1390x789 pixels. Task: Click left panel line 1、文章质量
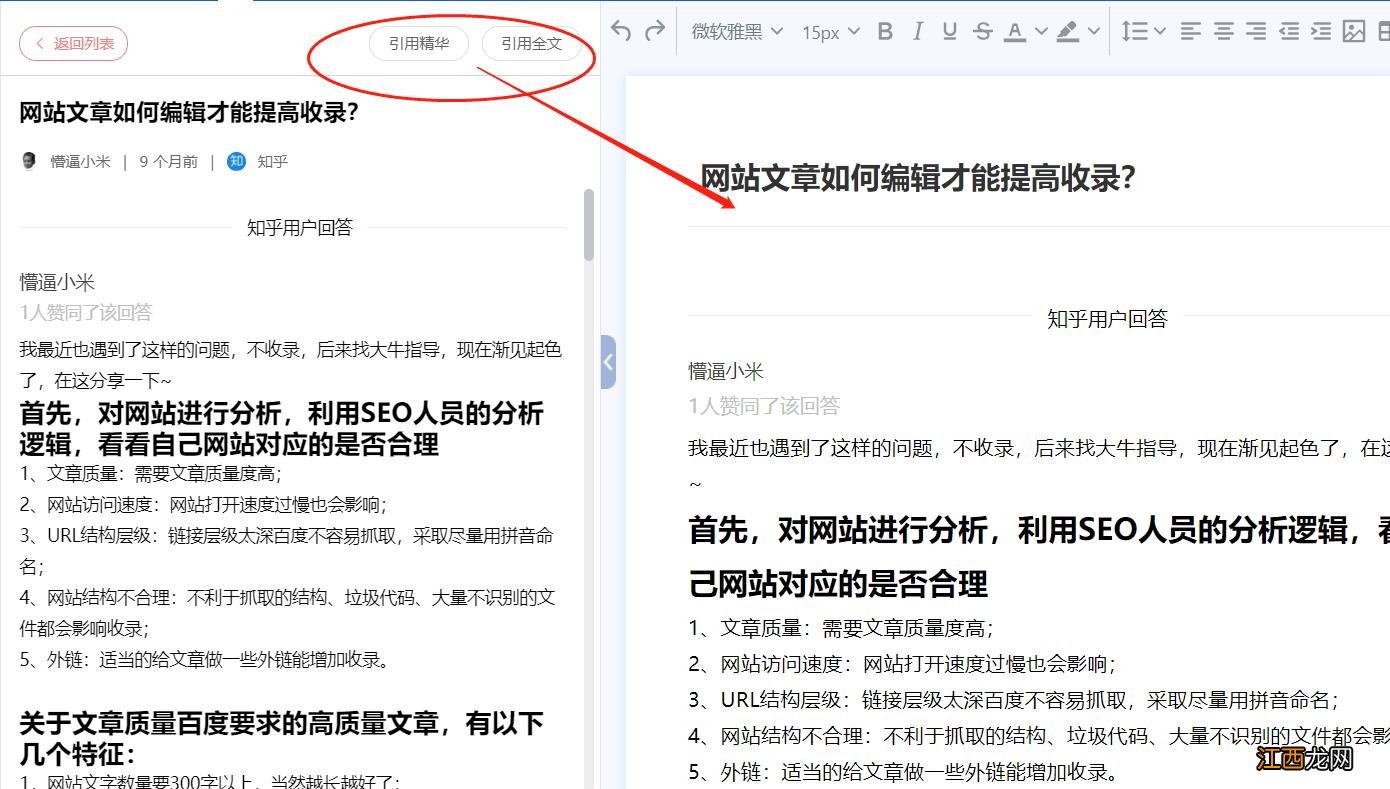[x=151, y=474]
